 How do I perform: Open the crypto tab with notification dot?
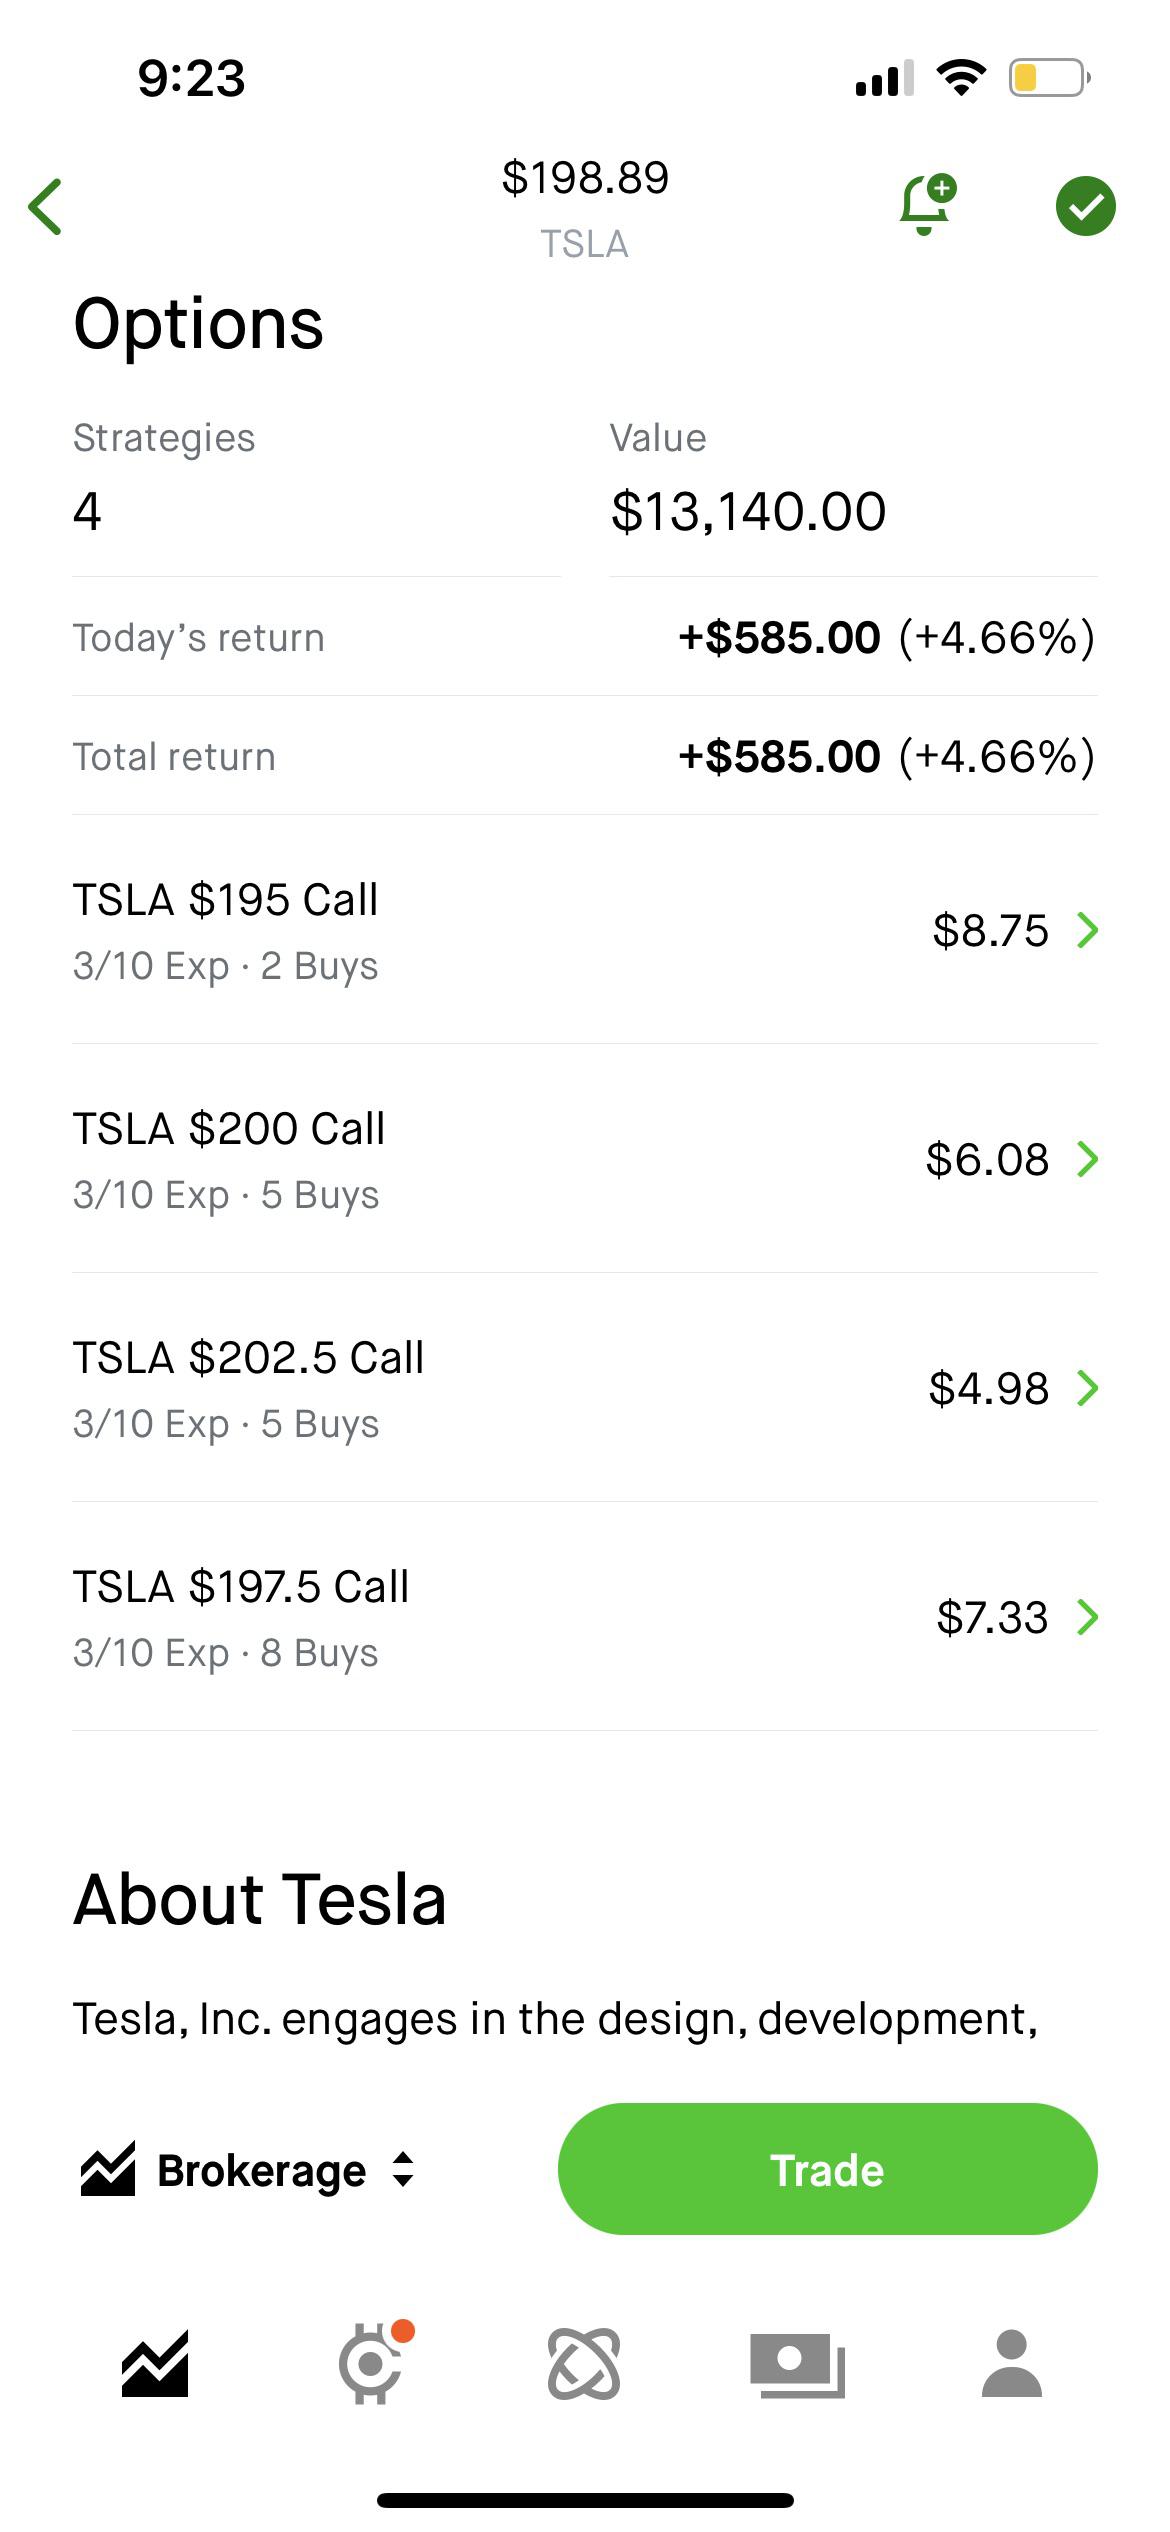coord(372,2364)
